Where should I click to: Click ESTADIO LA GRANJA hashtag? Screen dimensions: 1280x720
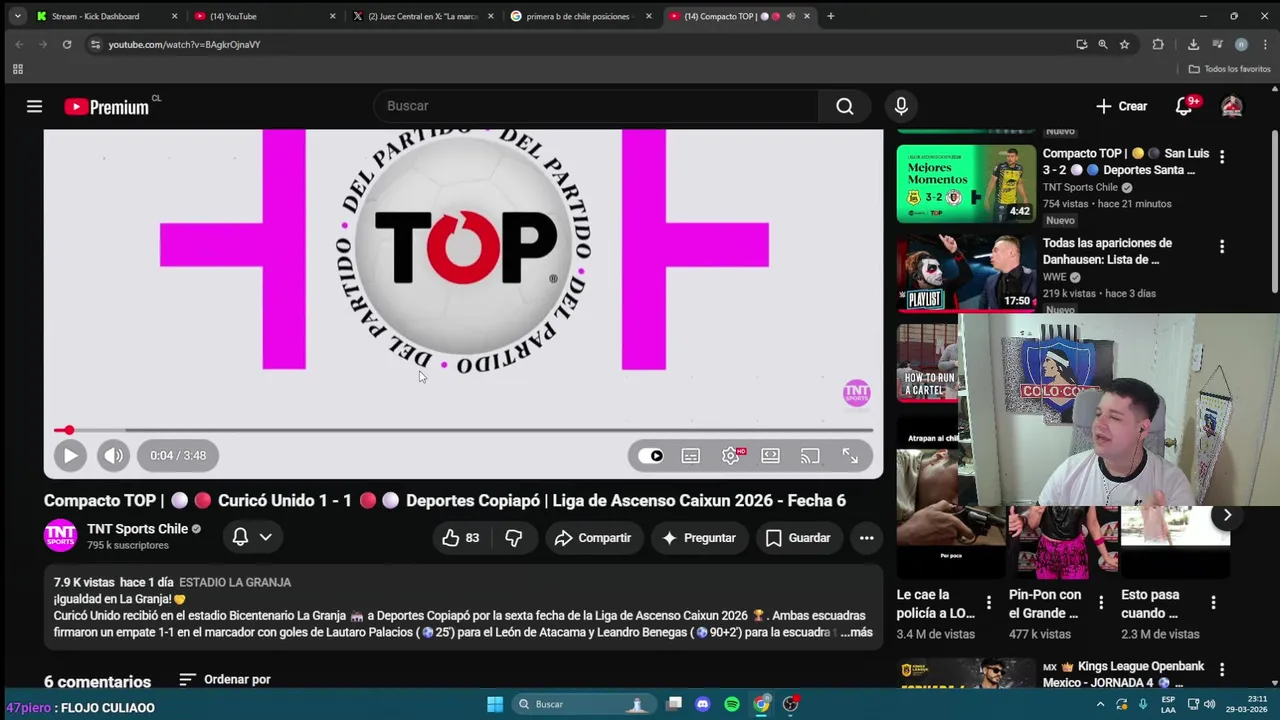coord(235,582)
